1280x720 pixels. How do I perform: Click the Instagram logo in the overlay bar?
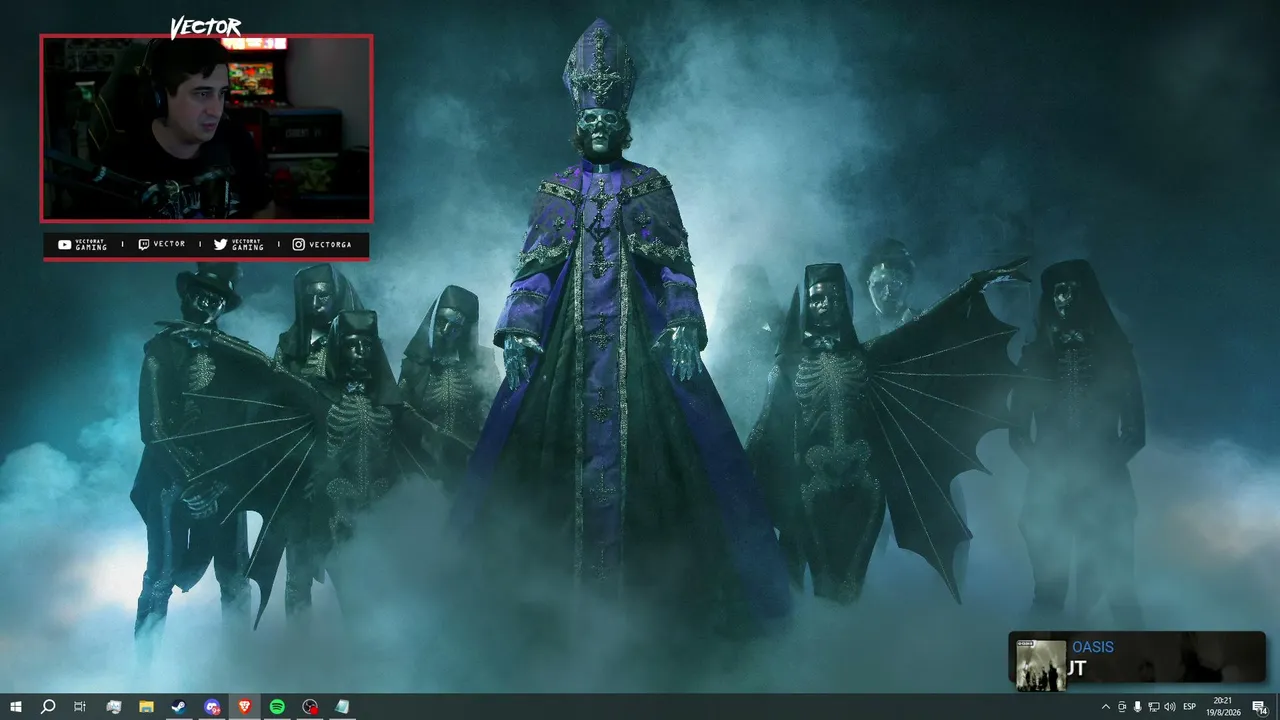pos(298,244)
